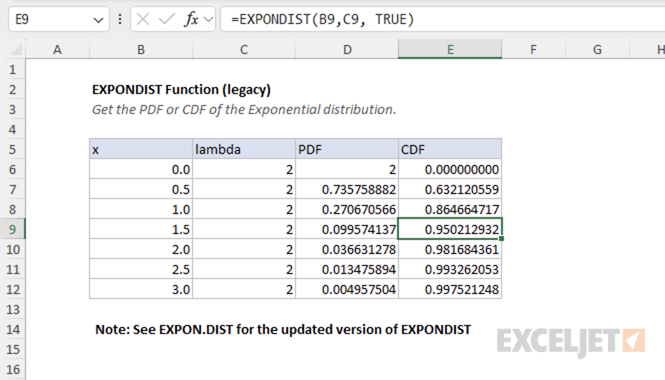The width and height of the screenshot is (665, 380).
Task: Select row 8 header
Action: pyautogui.click(x=13, y=209)
